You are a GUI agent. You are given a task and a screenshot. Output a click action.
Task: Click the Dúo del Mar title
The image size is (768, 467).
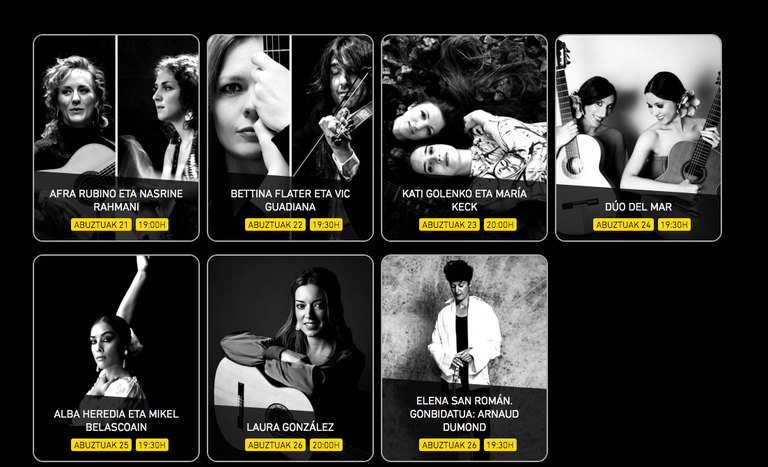pos(638,207)
